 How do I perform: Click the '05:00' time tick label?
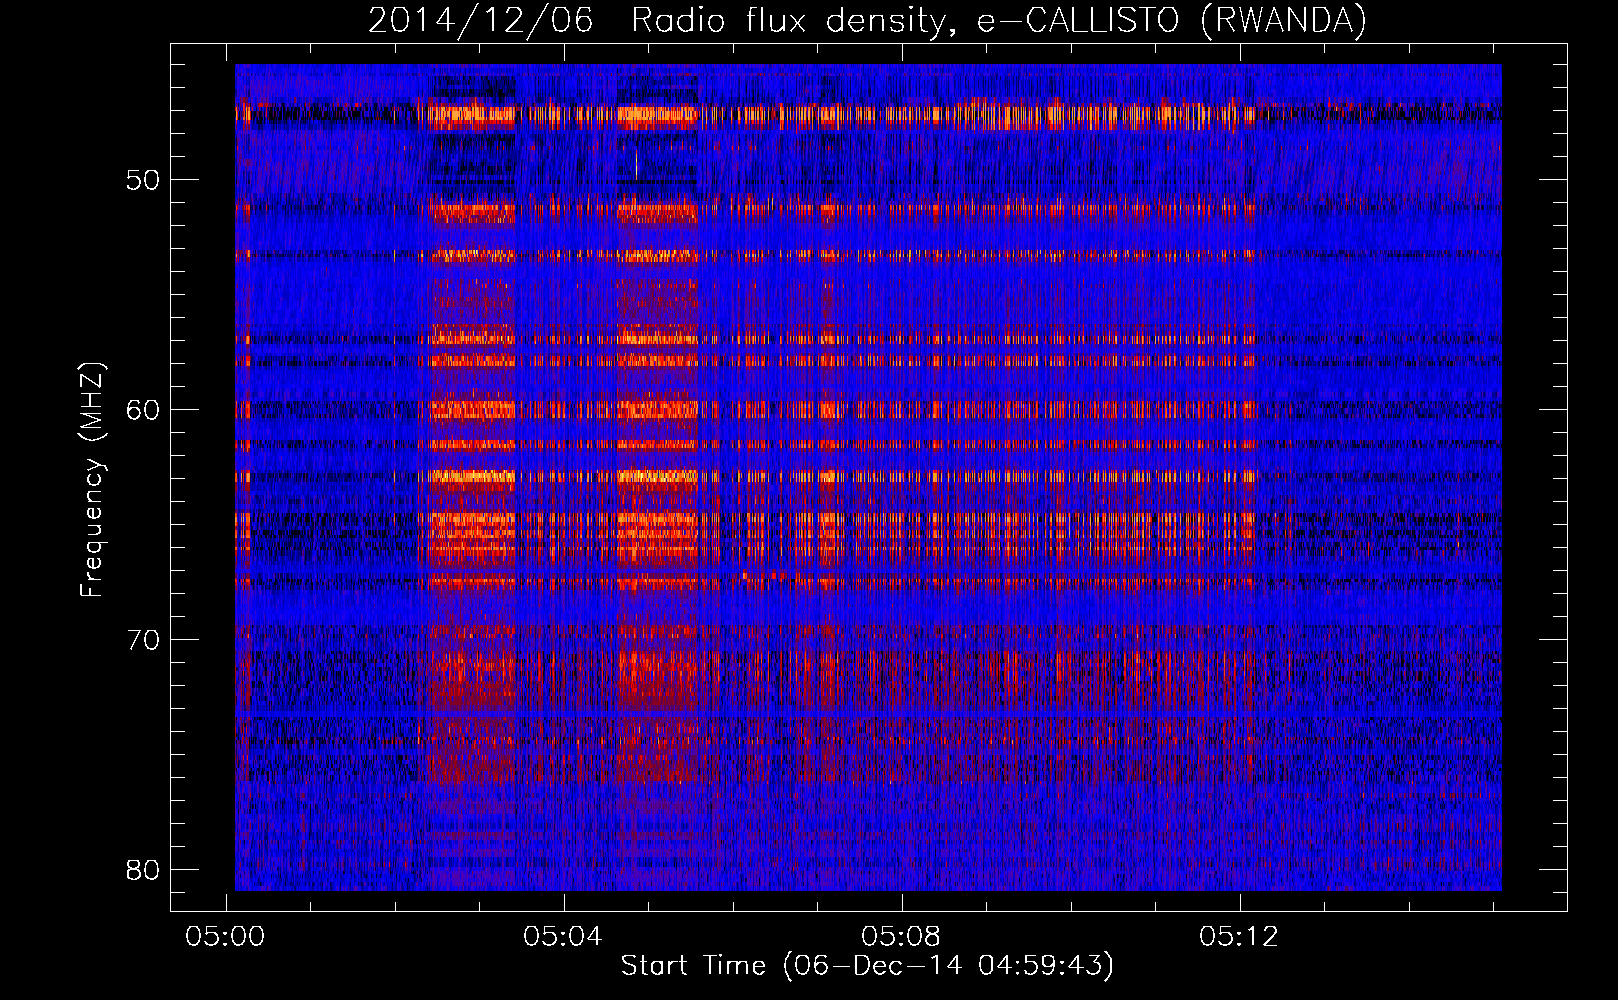(226, 937)
